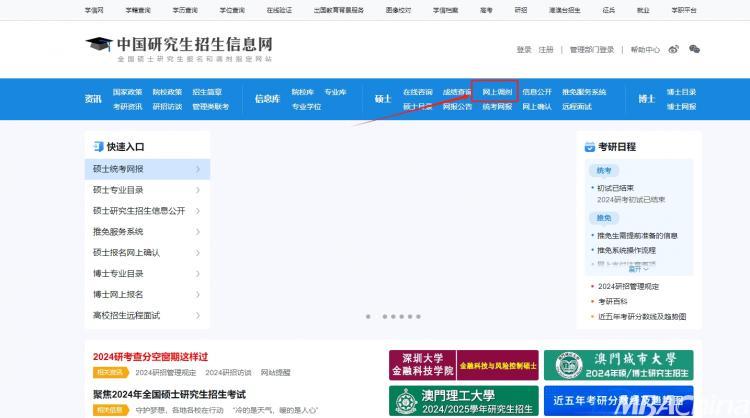The image size is (750, 418).
Task: Open the 图像校对 top bar link
Action: 398,10
